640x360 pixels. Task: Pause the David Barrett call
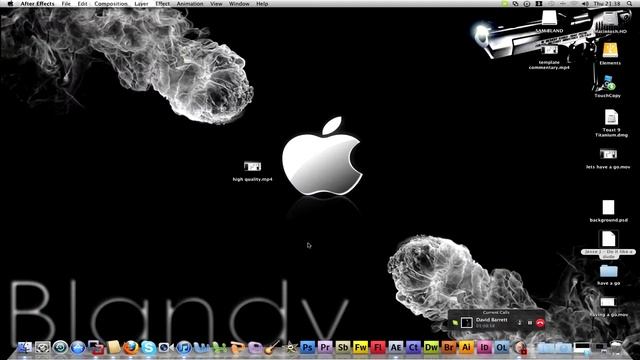coord(530,323)
